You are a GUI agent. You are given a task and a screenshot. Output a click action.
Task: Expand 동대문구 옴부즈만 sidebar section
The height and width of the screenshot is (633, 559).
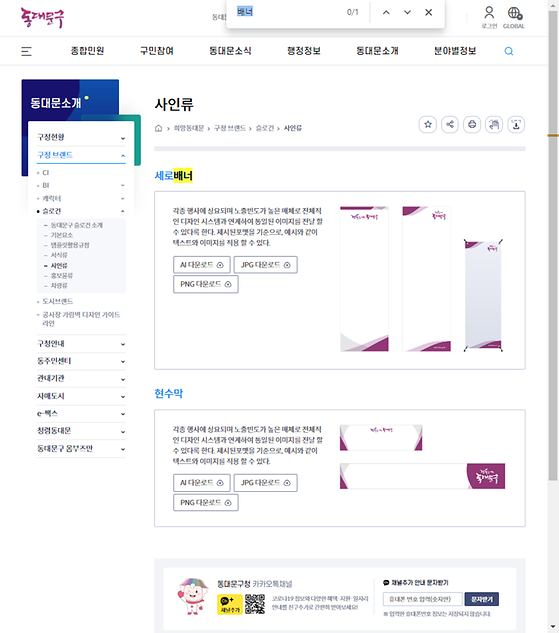tap(81, 449)
